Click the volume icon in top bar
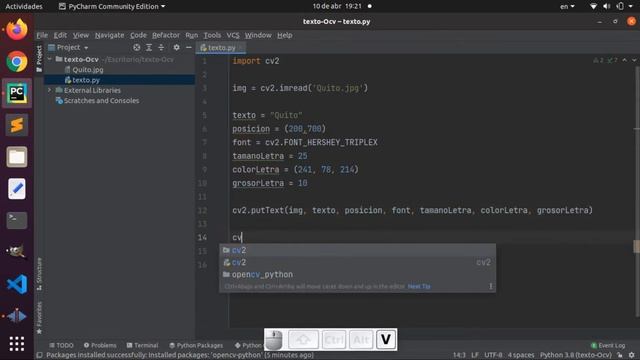 point(607,6)
